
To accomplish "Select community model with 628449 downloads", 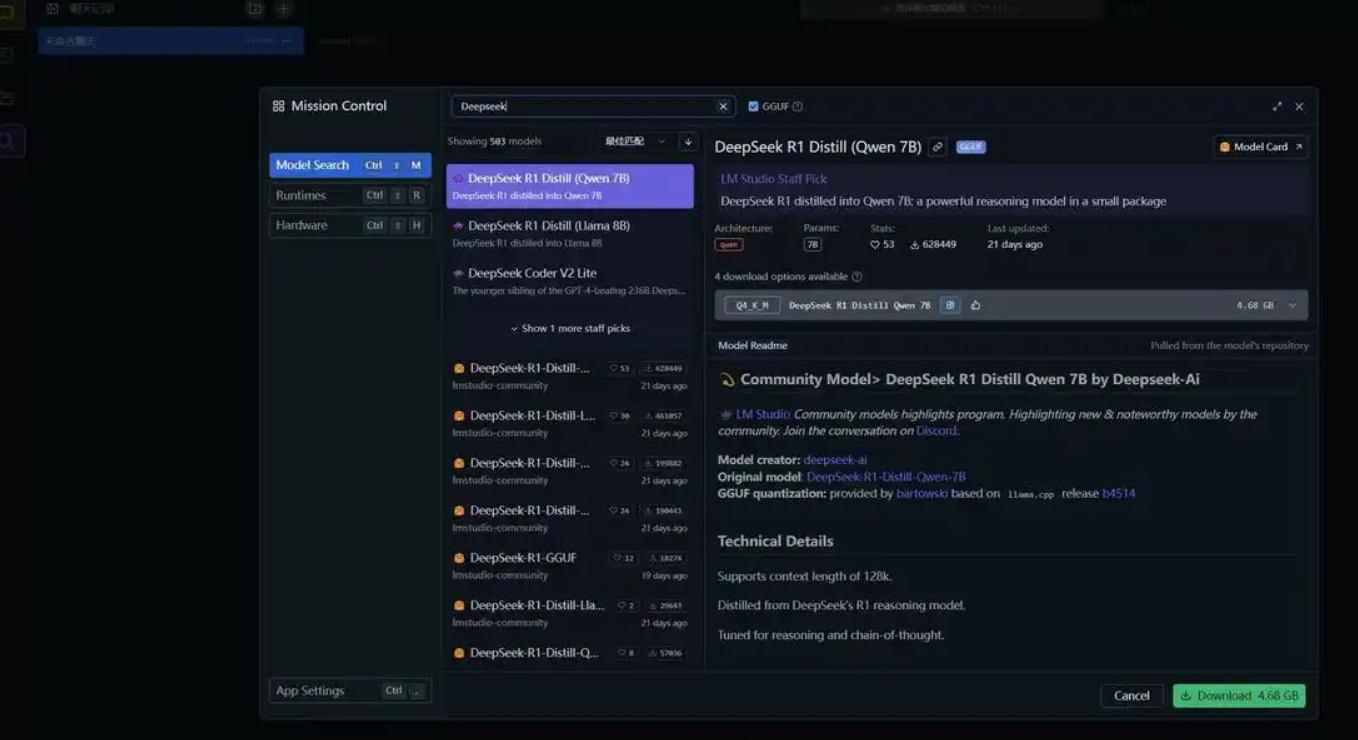I will (570, 376).
